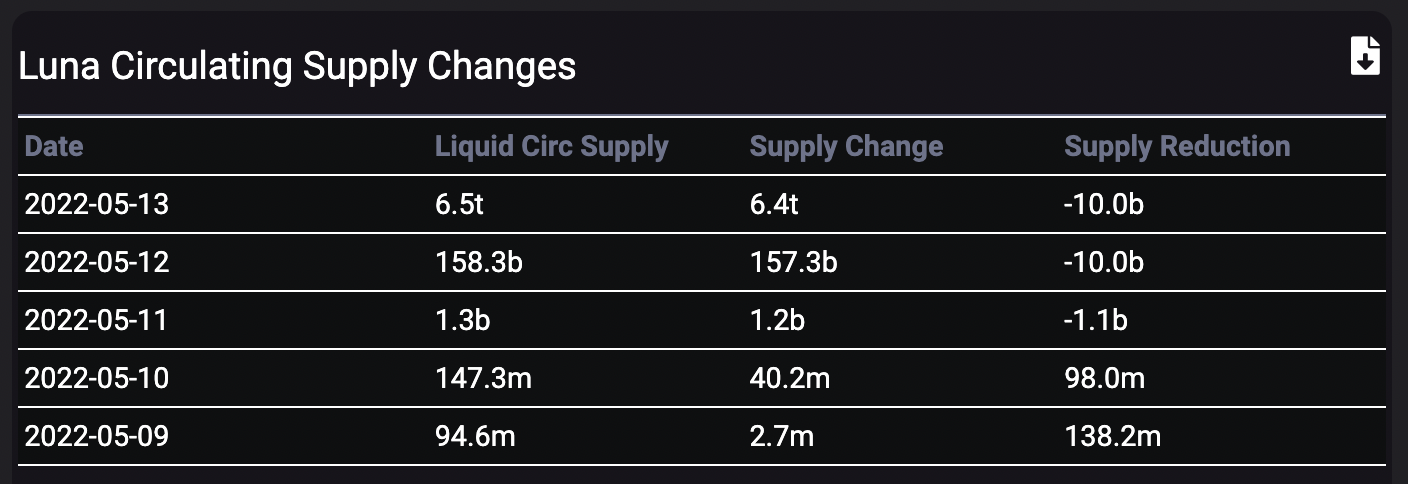The image size is (1408, 484).
Task: Click the 157.3b supply change value
Action: (793, 262)
